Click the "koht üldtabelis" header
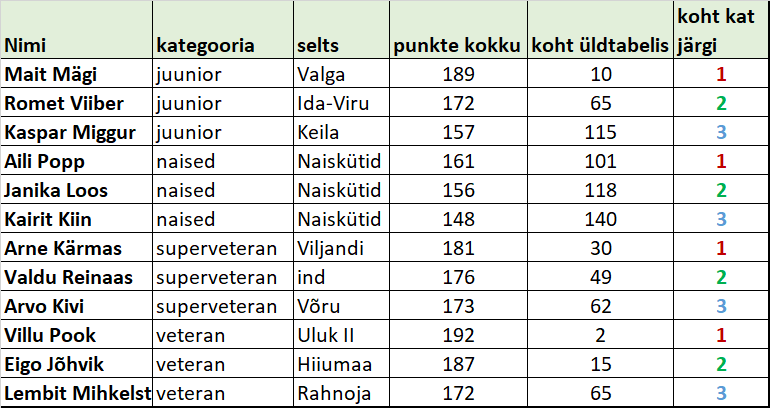The width and height of the screenshot is (770, 408). tap(599, 46)
